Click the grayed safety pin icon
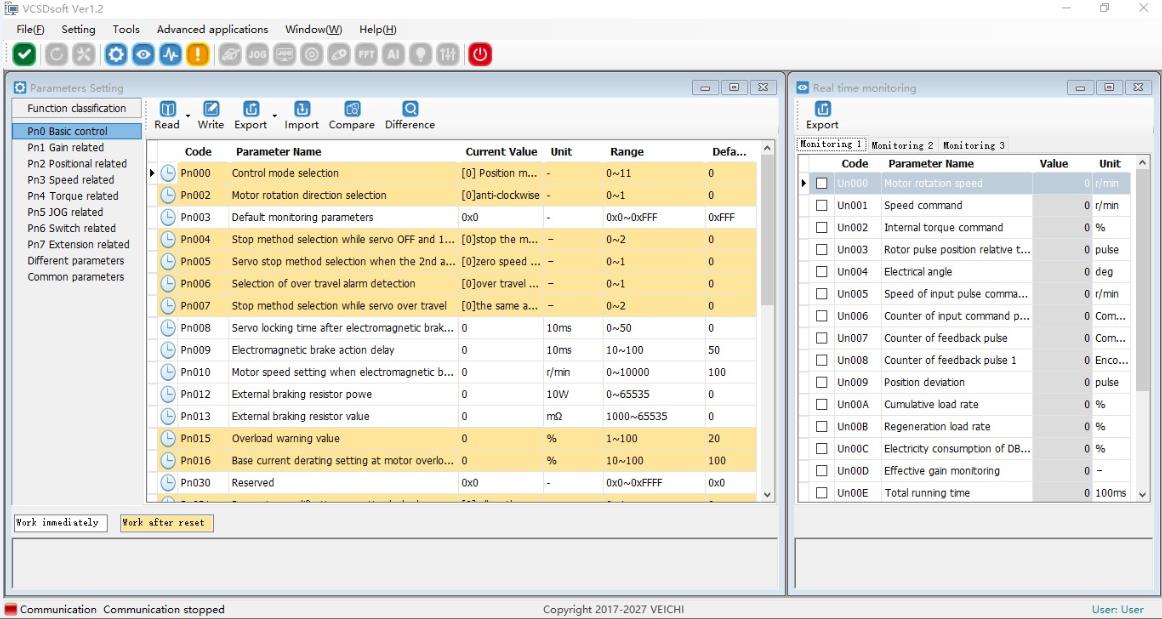Viewport: 1162px width, 619px height. (x=339, y=54)
